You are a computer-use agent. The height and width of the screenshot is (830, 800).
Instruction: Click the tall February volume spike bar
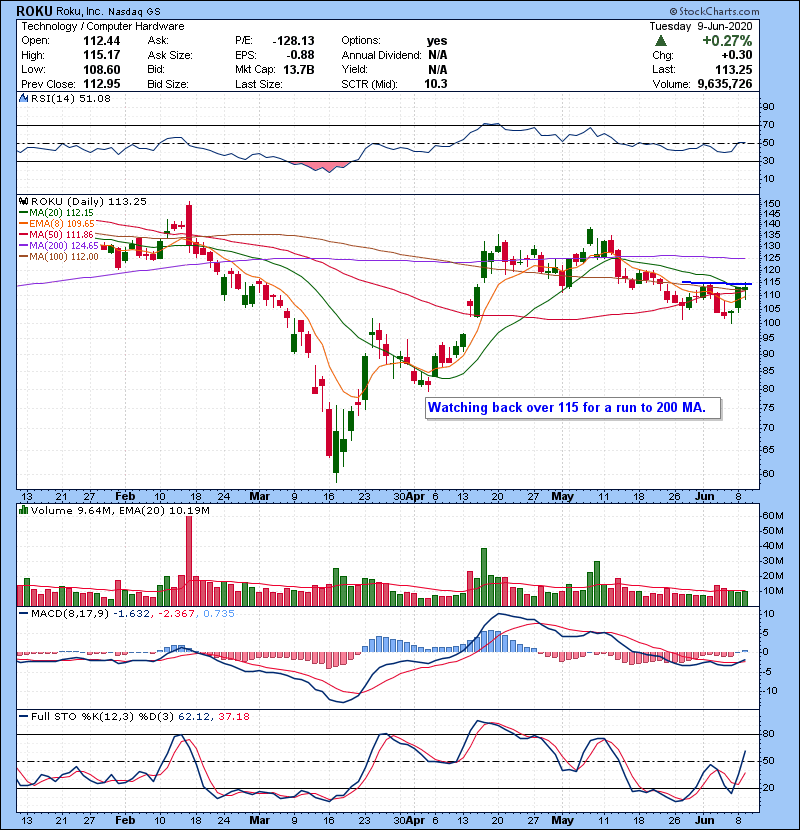click(x=188, y=561)
